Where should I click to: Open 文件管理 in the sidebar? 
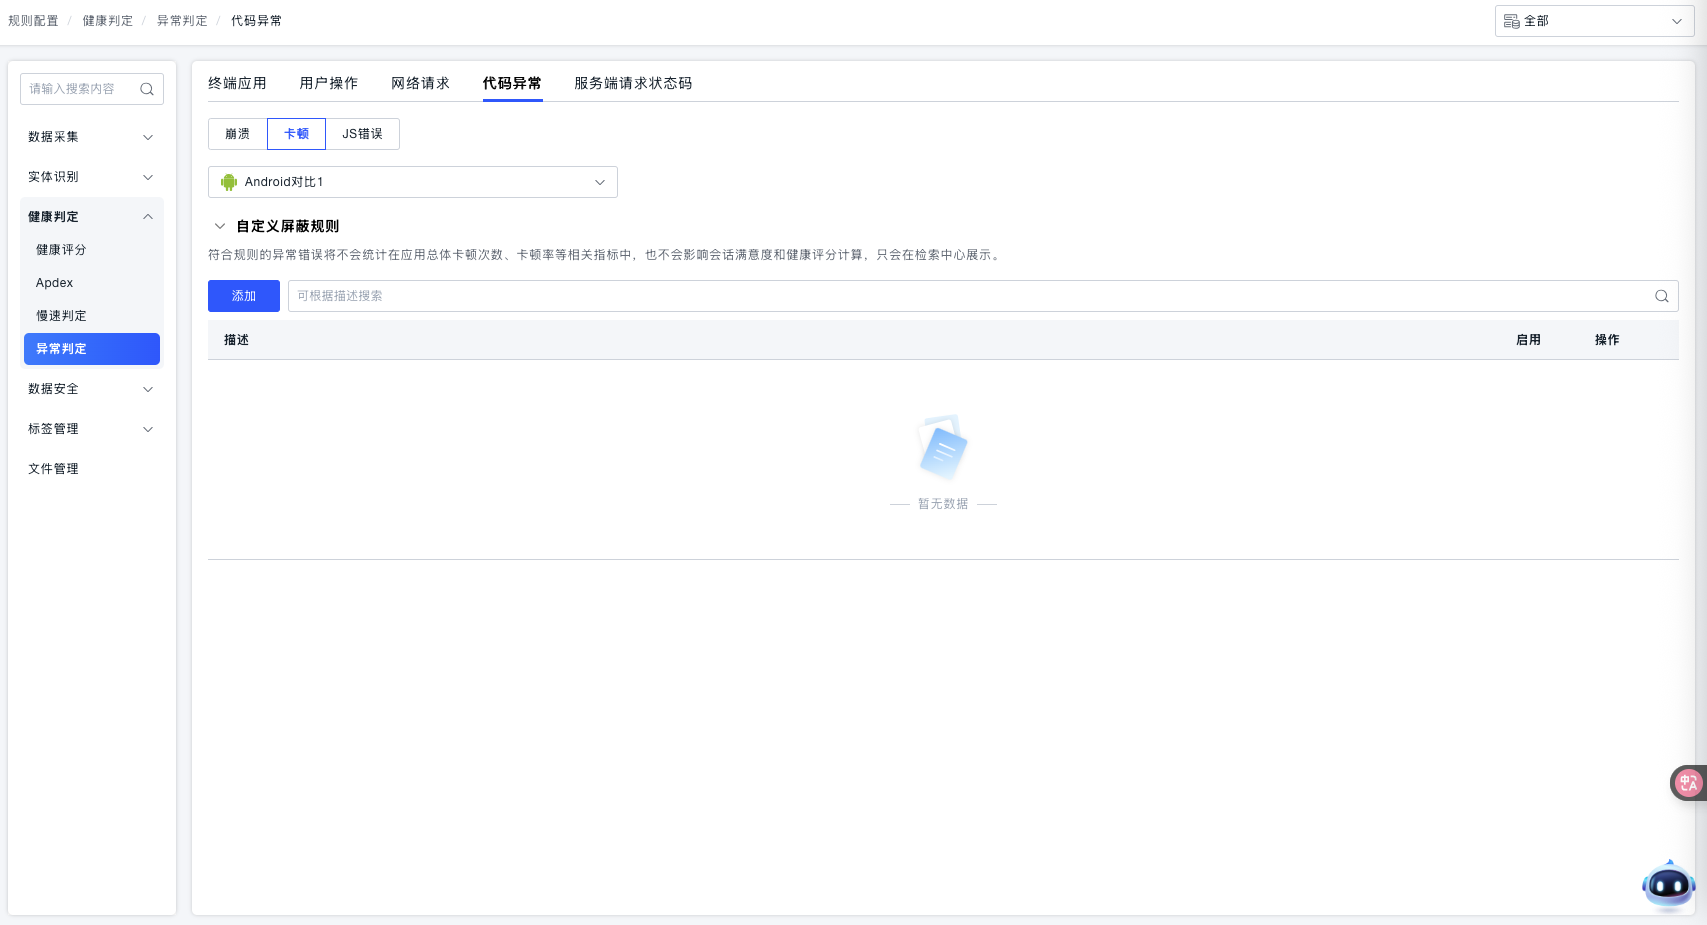click(x=53, y=469)
